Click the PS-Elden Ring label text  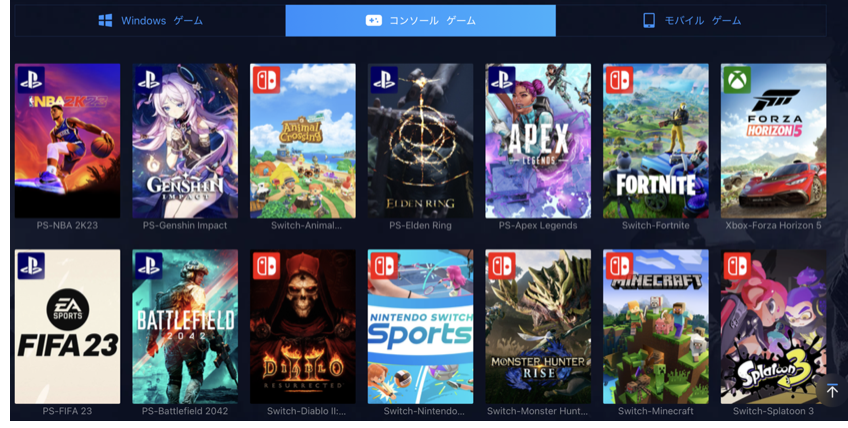pos(420,225)
